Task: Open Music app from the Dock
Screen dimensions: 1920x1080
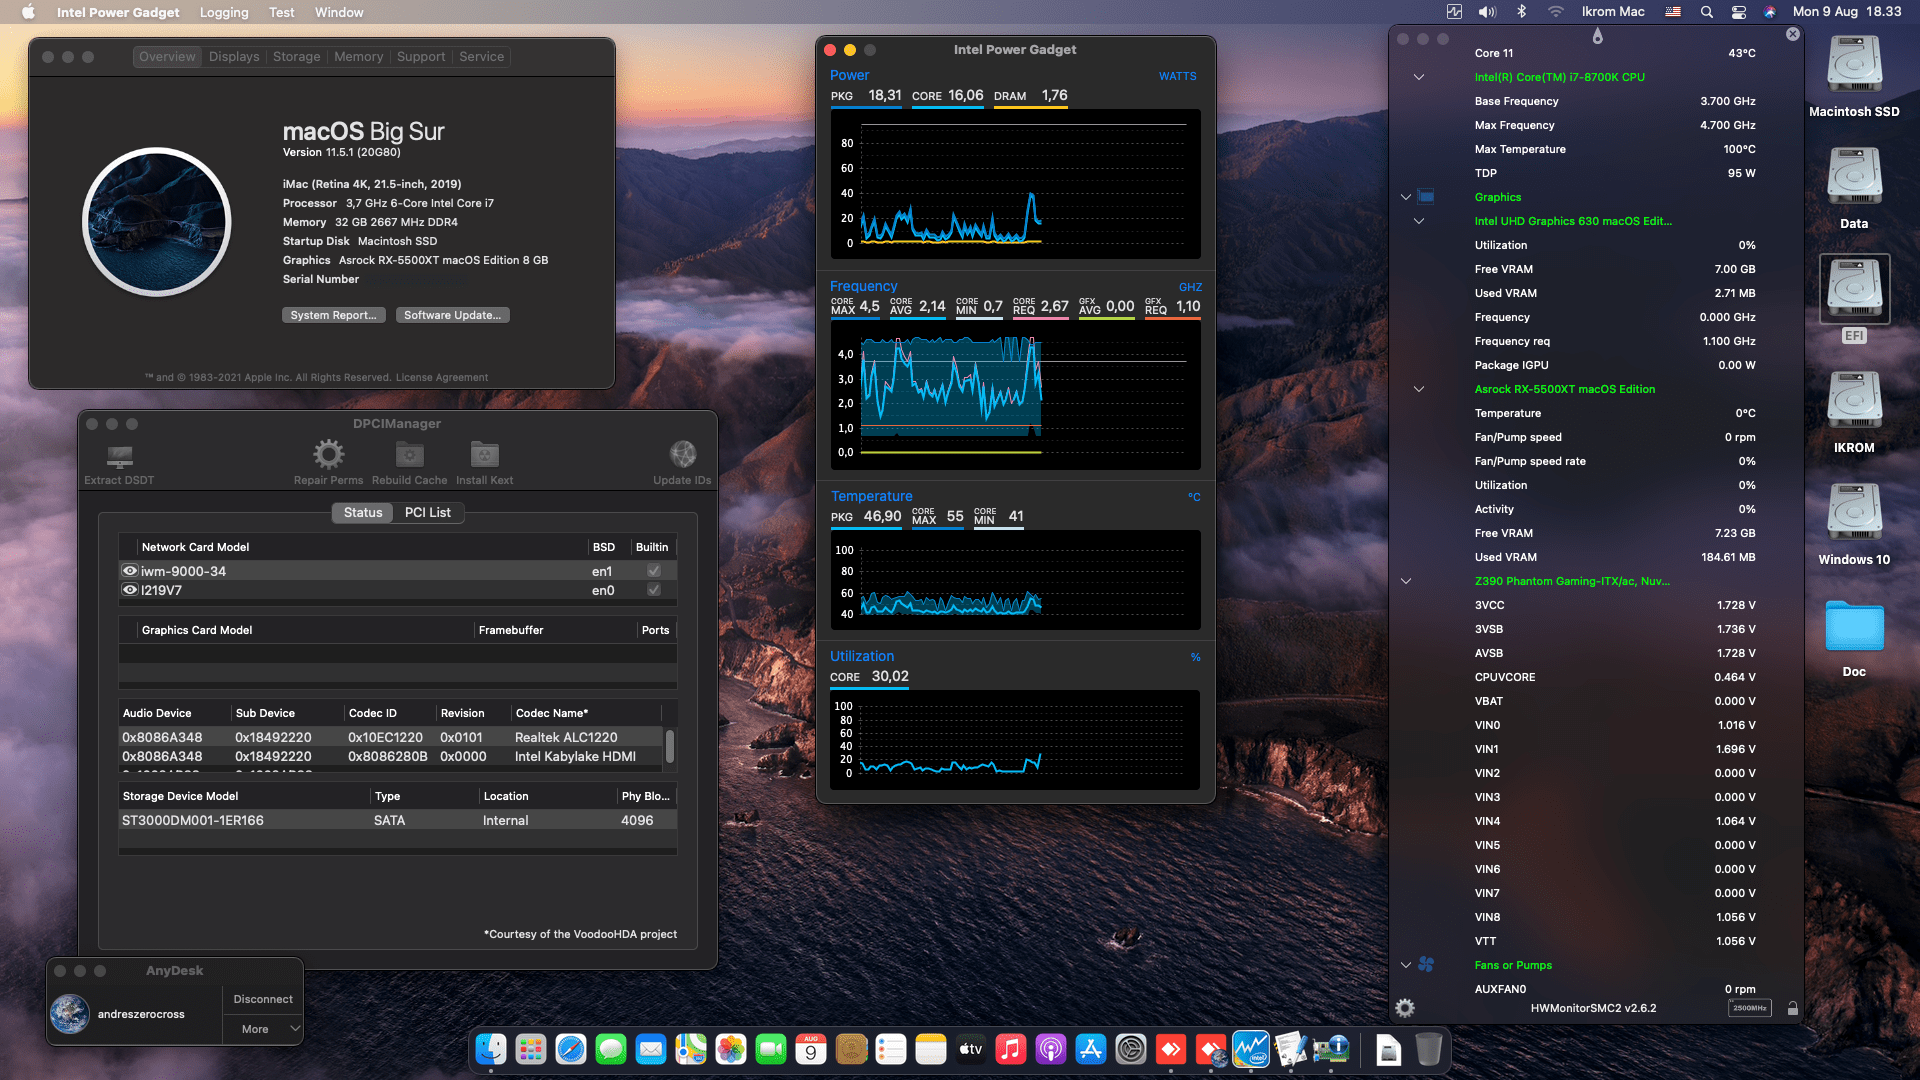Action: coord(1011,1049)
